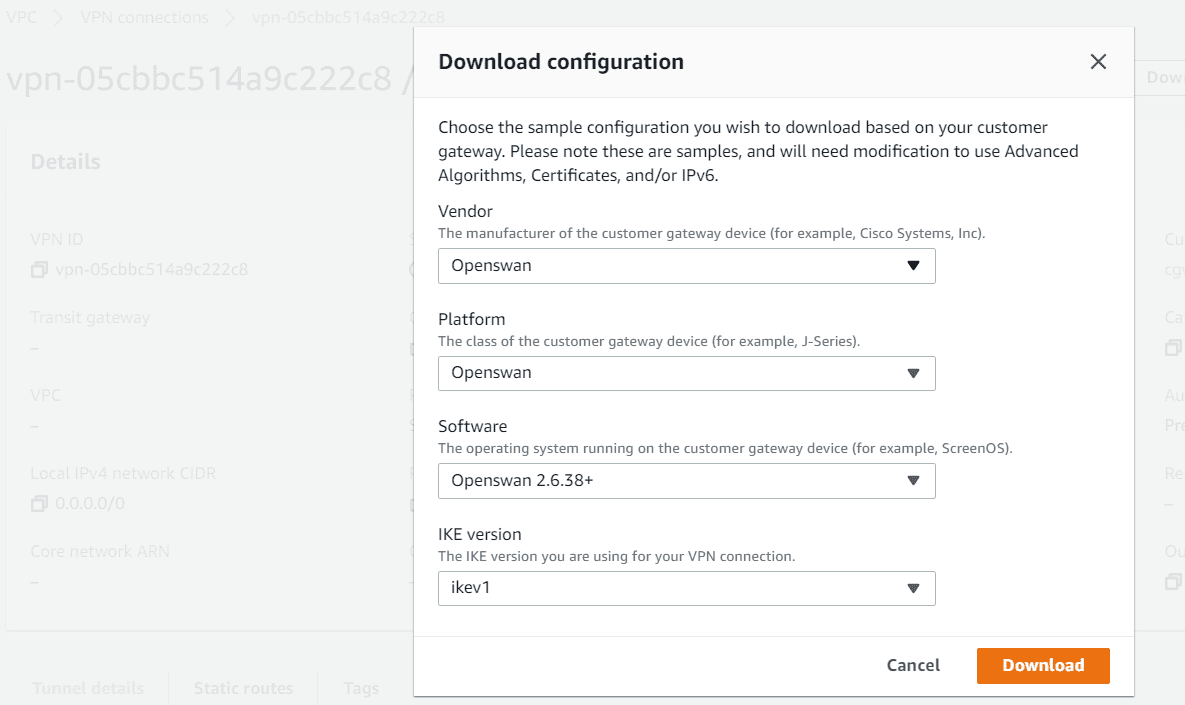Open the IKE version dropdown showing ikev1

[686, 588]
